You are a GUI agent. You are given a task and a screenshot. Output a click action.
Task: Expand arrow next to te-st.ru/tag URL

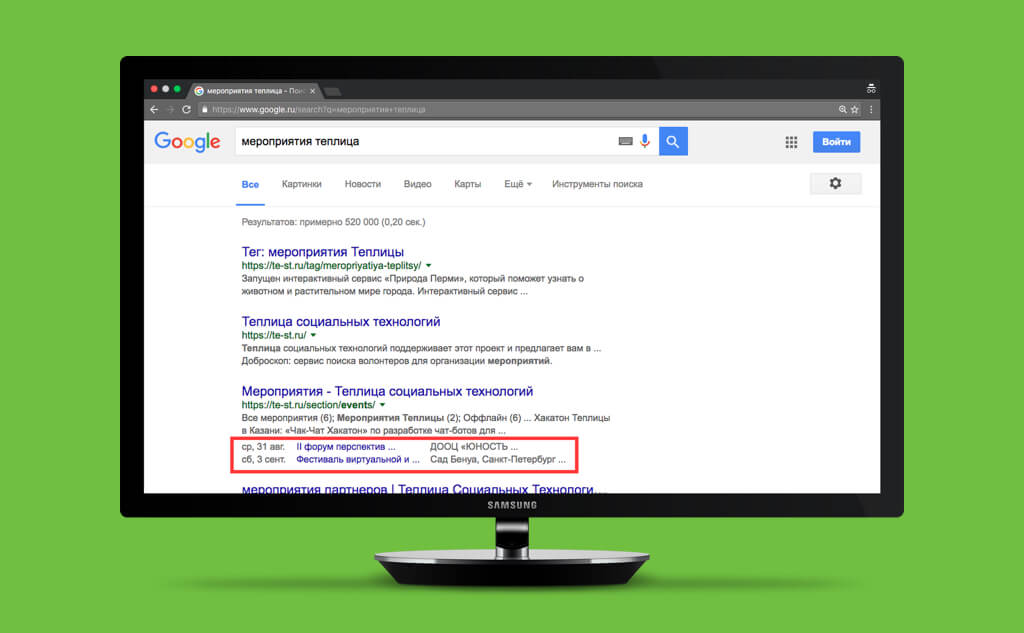(x=428, y=266)
